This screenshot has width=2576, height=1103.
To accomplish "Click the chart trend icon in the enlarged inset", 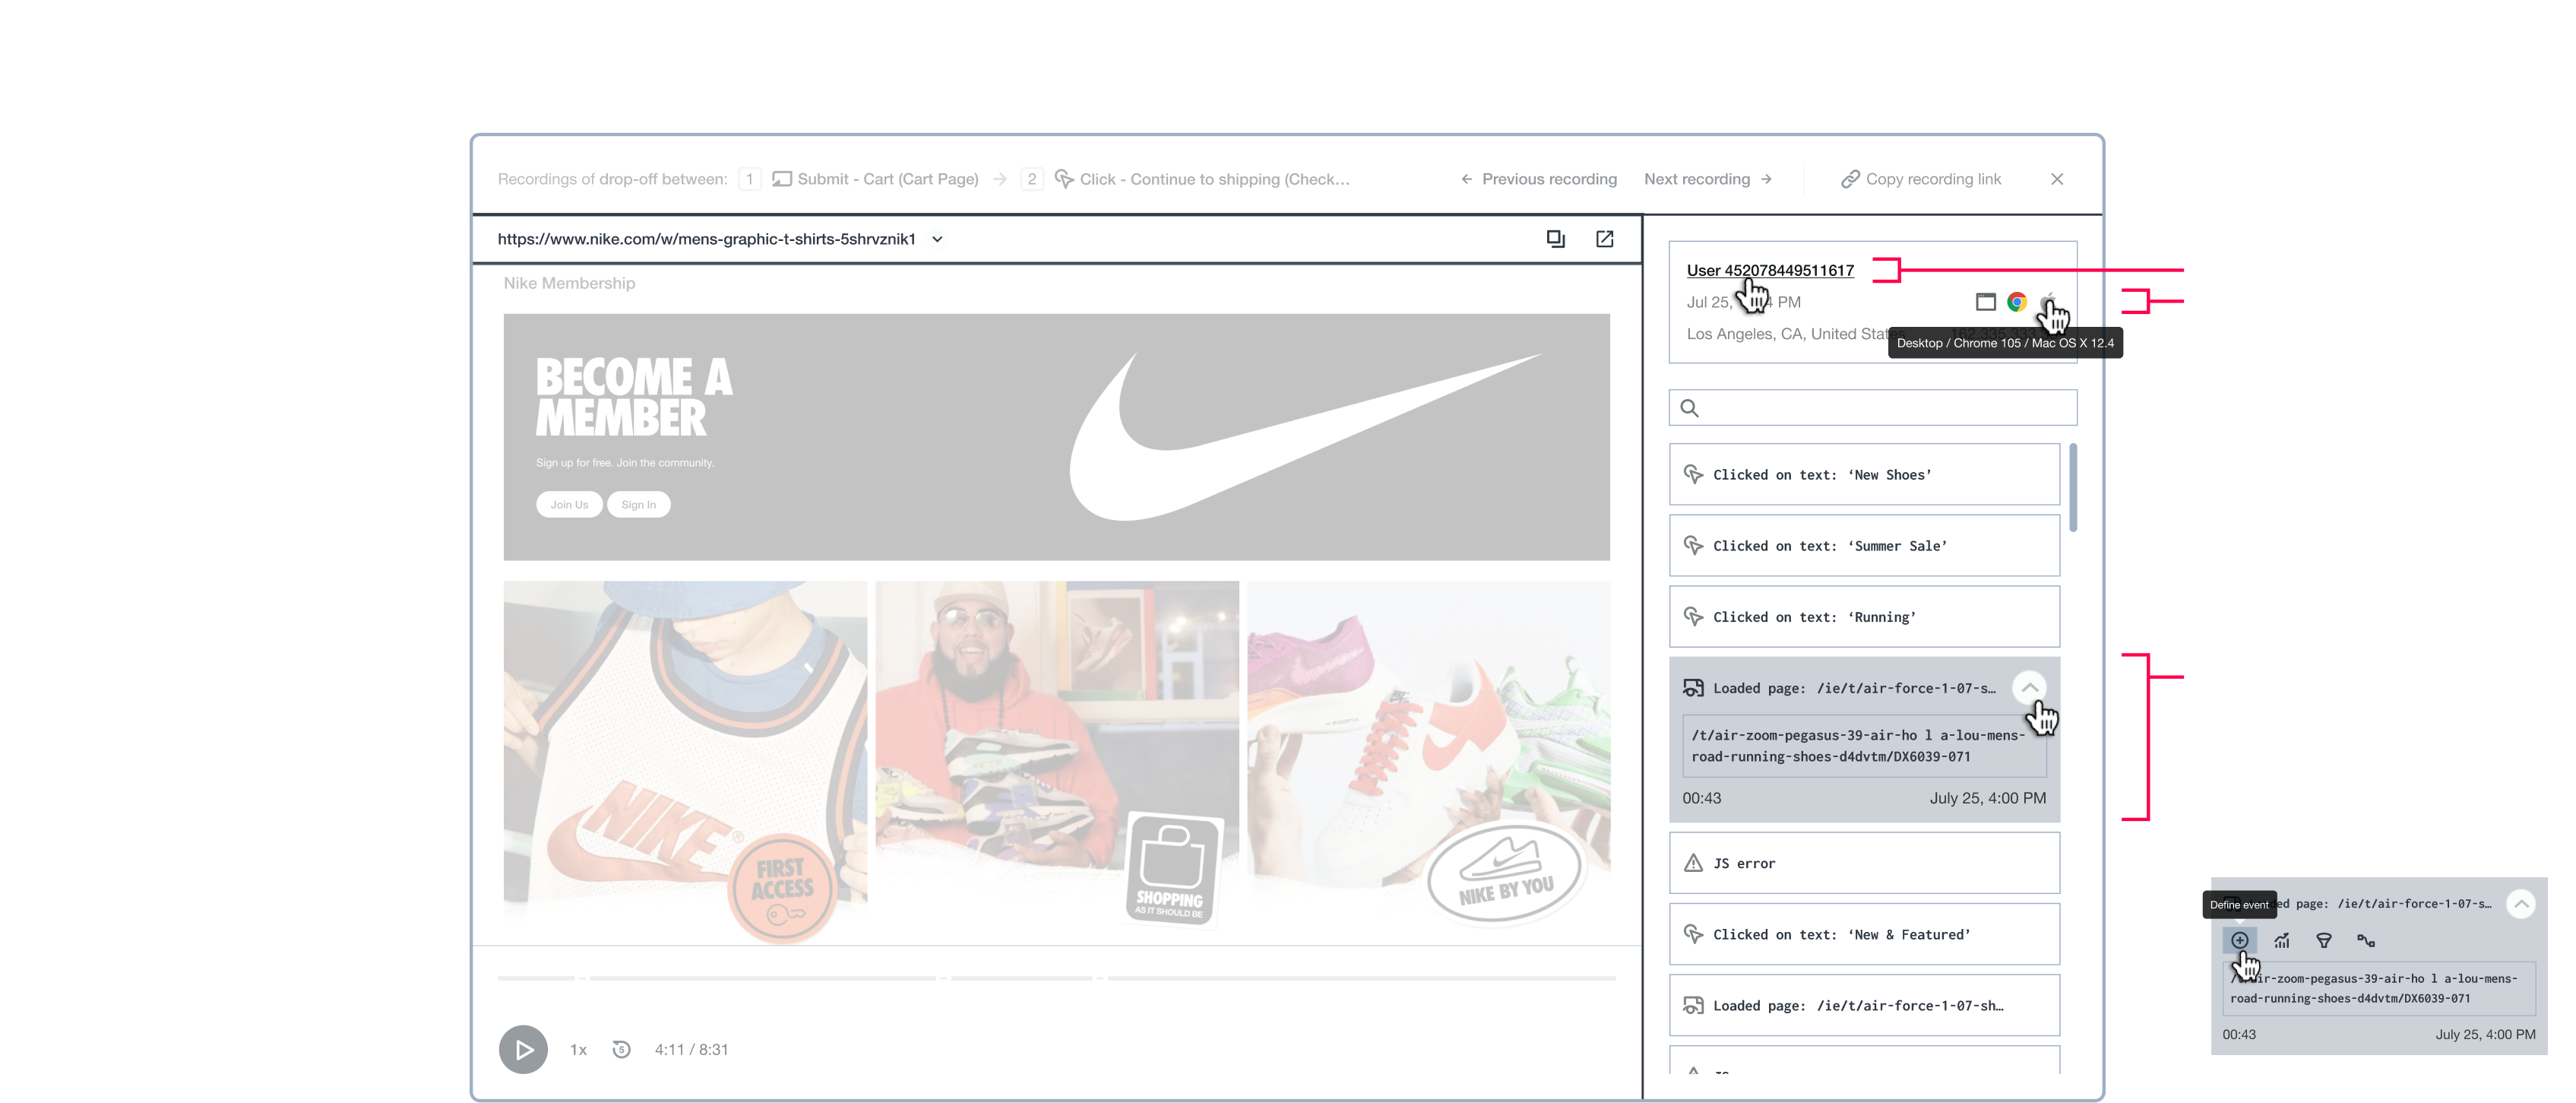I will [2281, 940].
